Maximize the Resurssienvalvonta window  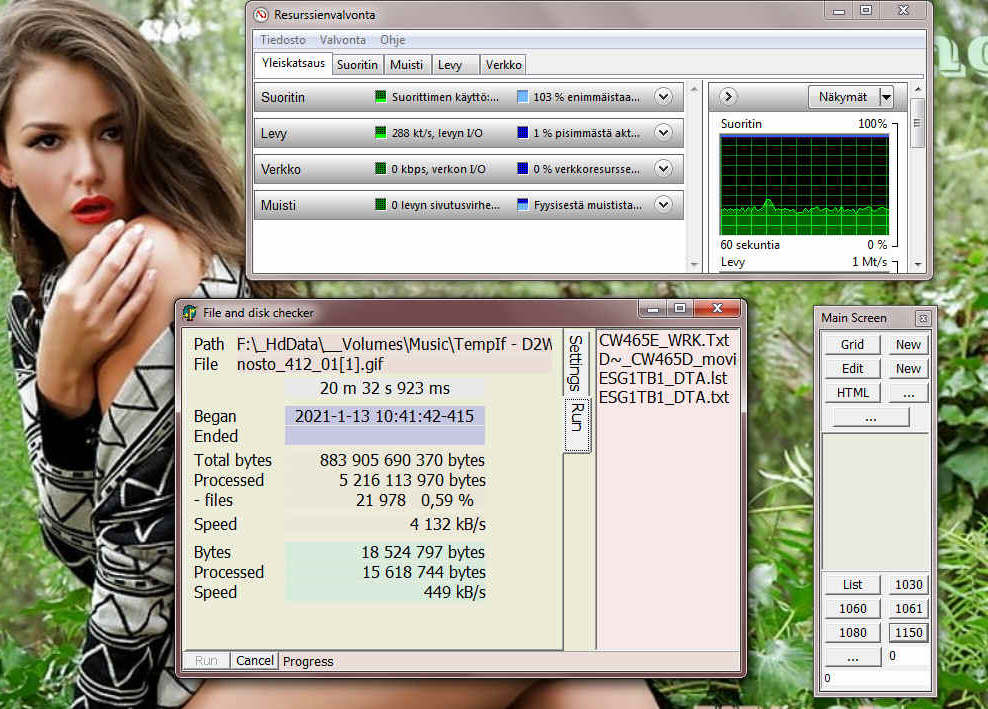866,11
